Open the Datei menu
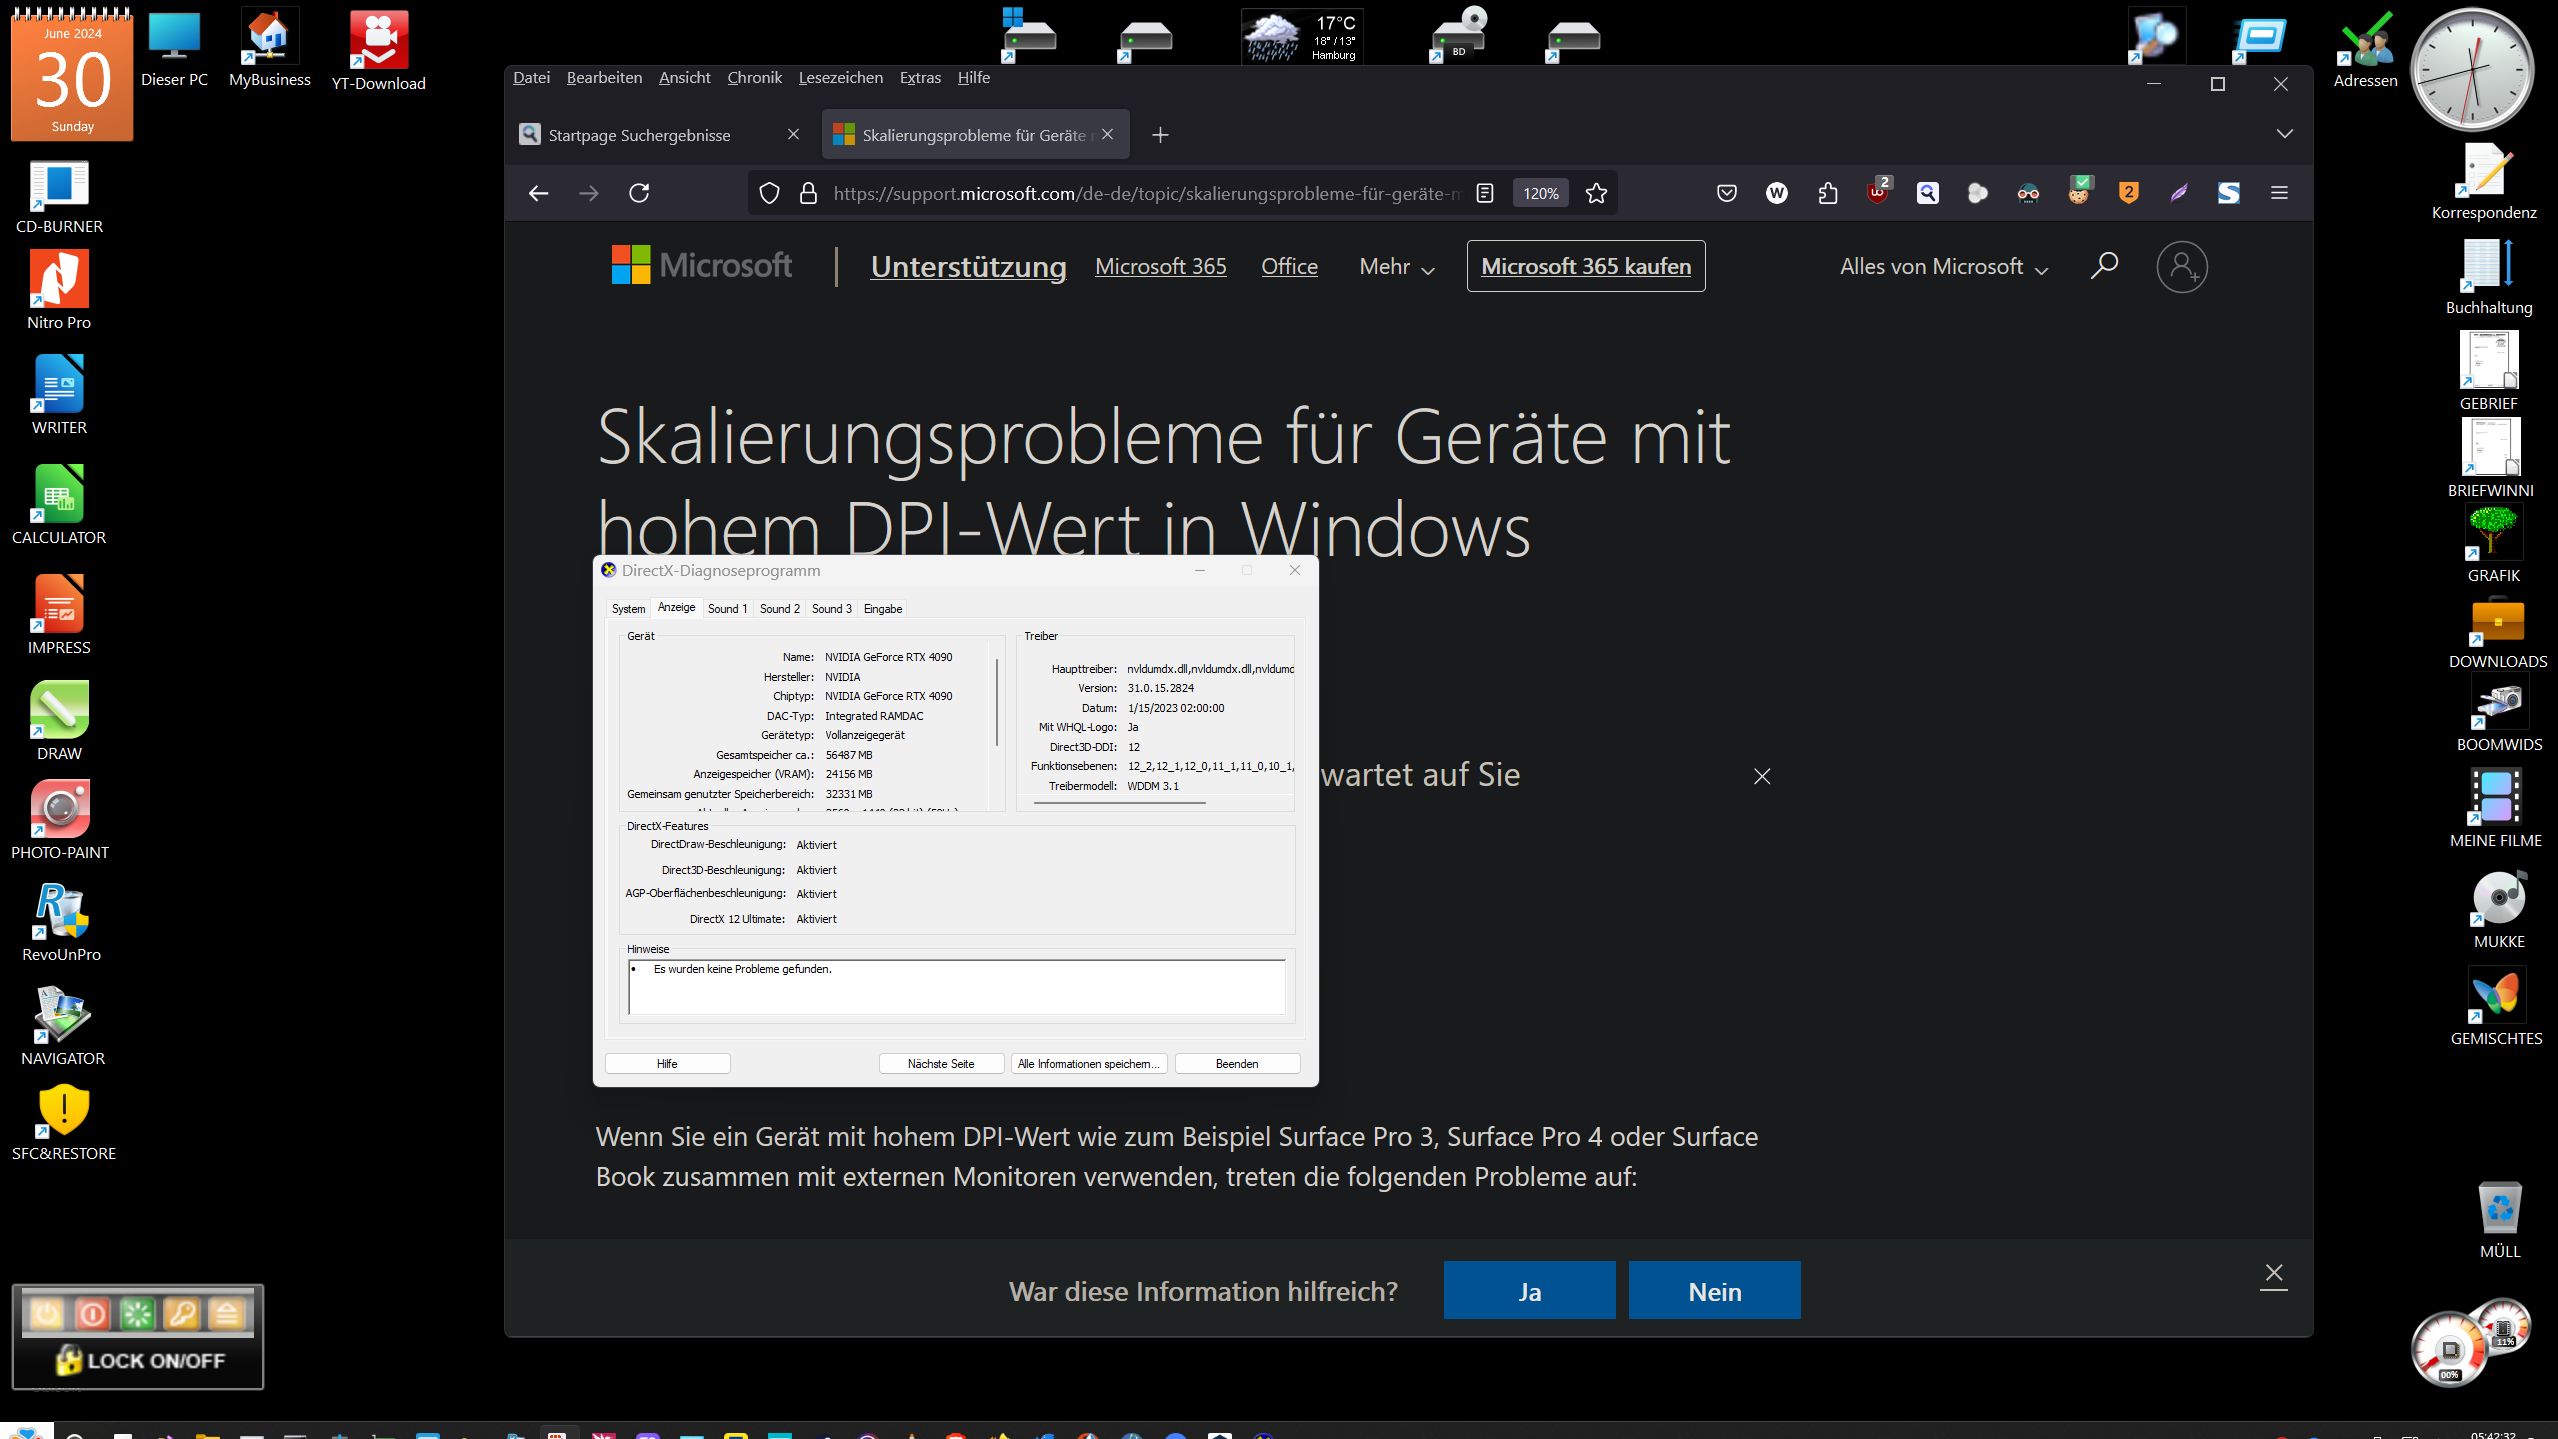The height and width of the screenshot is (1439, 2558). coord(531,77)
